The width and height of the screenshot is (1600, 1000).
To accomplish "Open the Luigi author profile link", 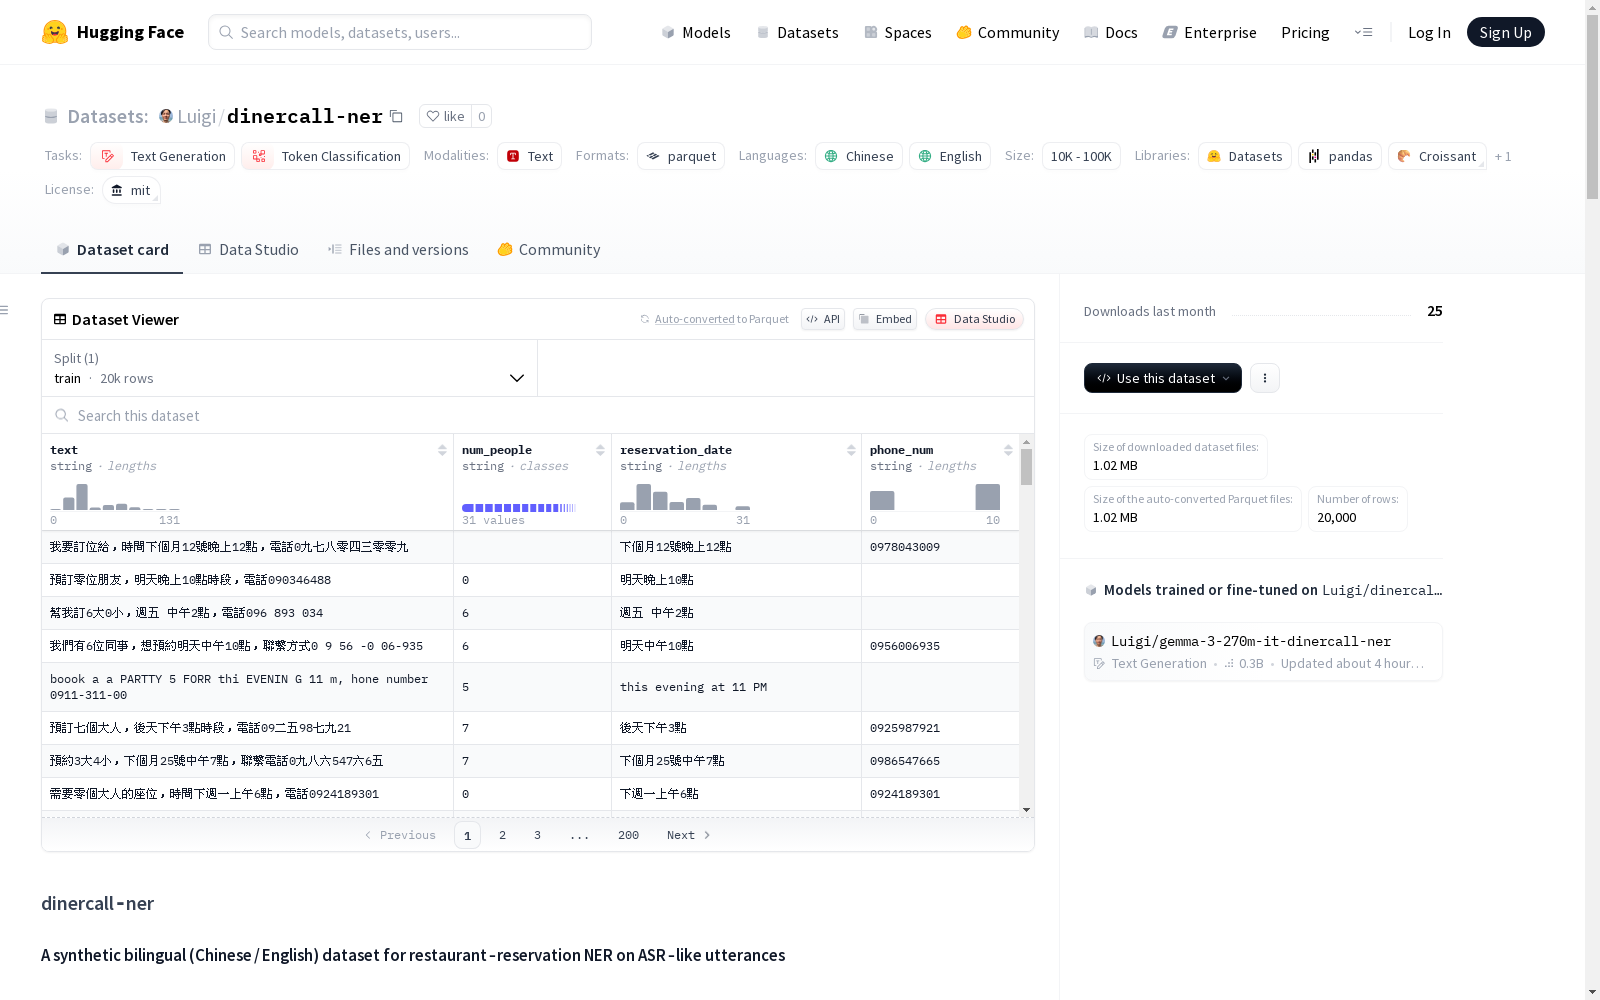I will pos(197,116).
